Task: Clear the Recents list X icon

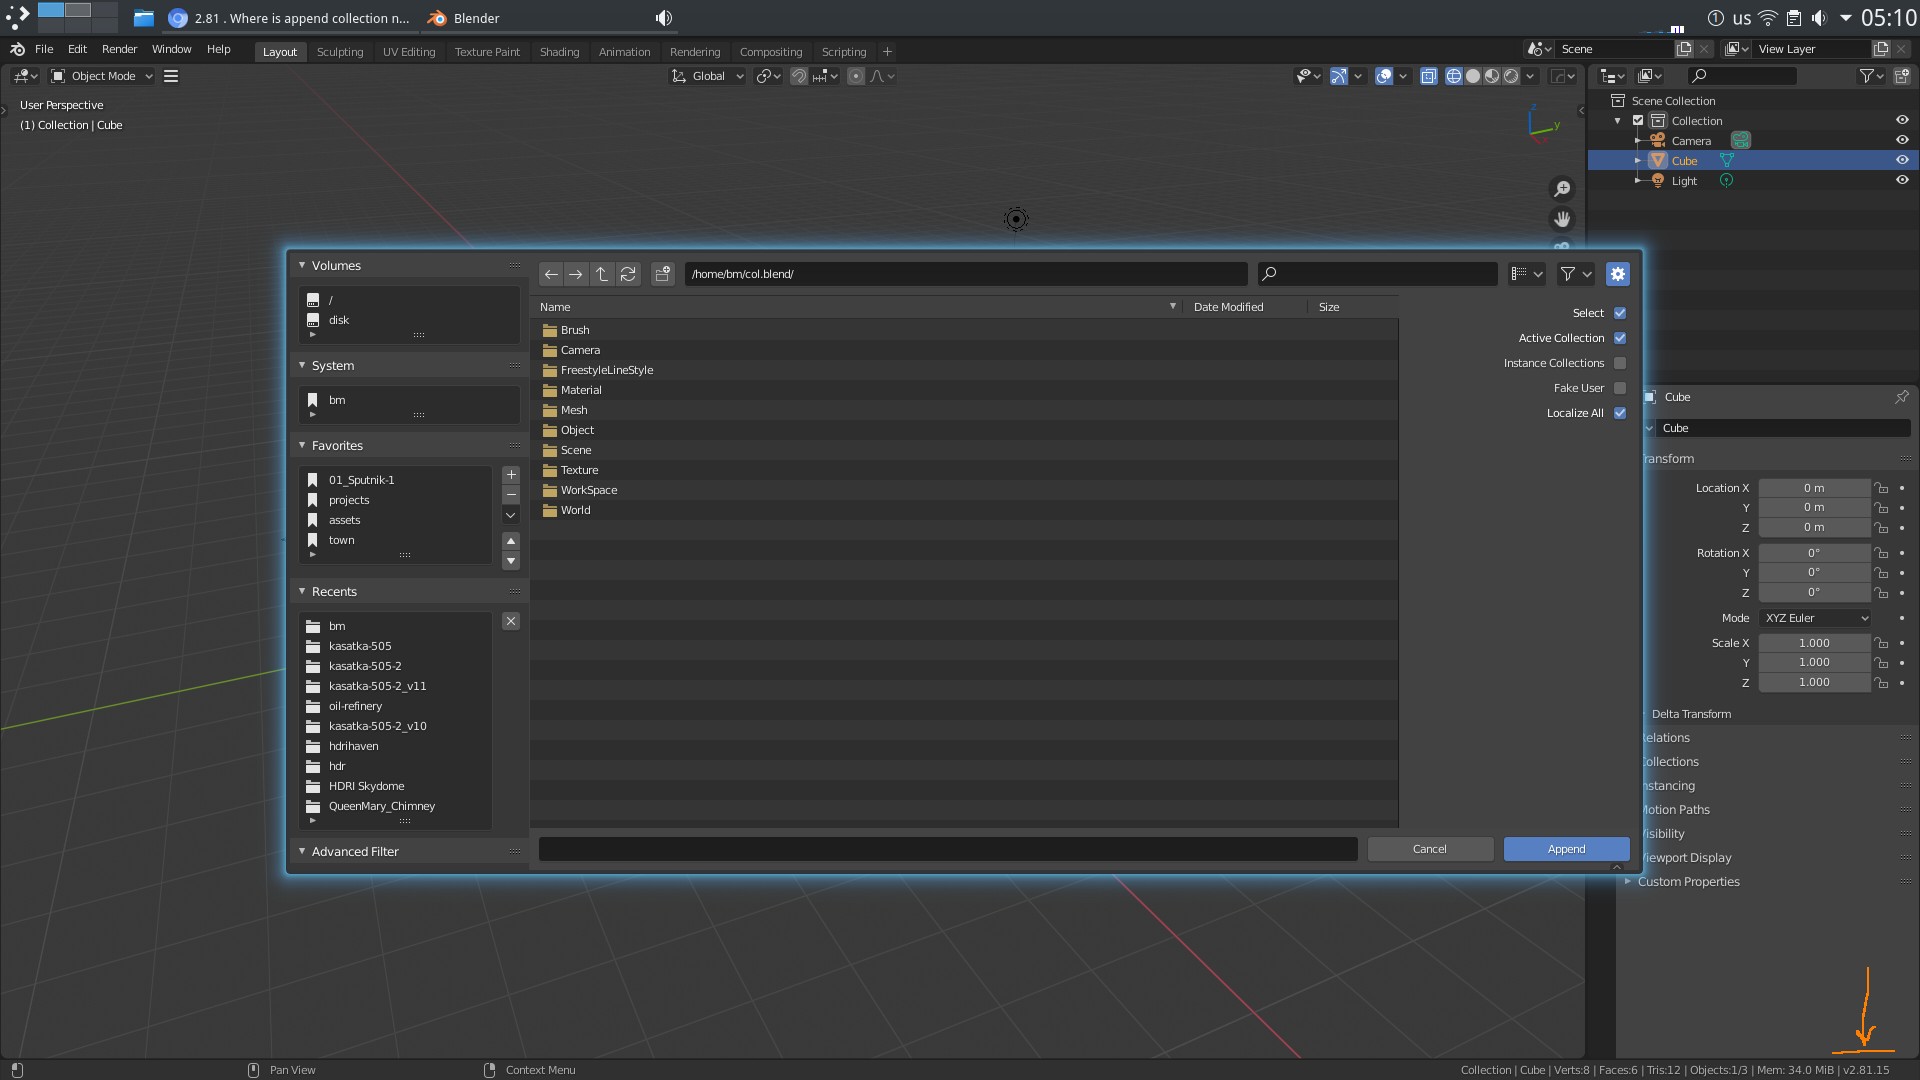Action: click(511, 621)
